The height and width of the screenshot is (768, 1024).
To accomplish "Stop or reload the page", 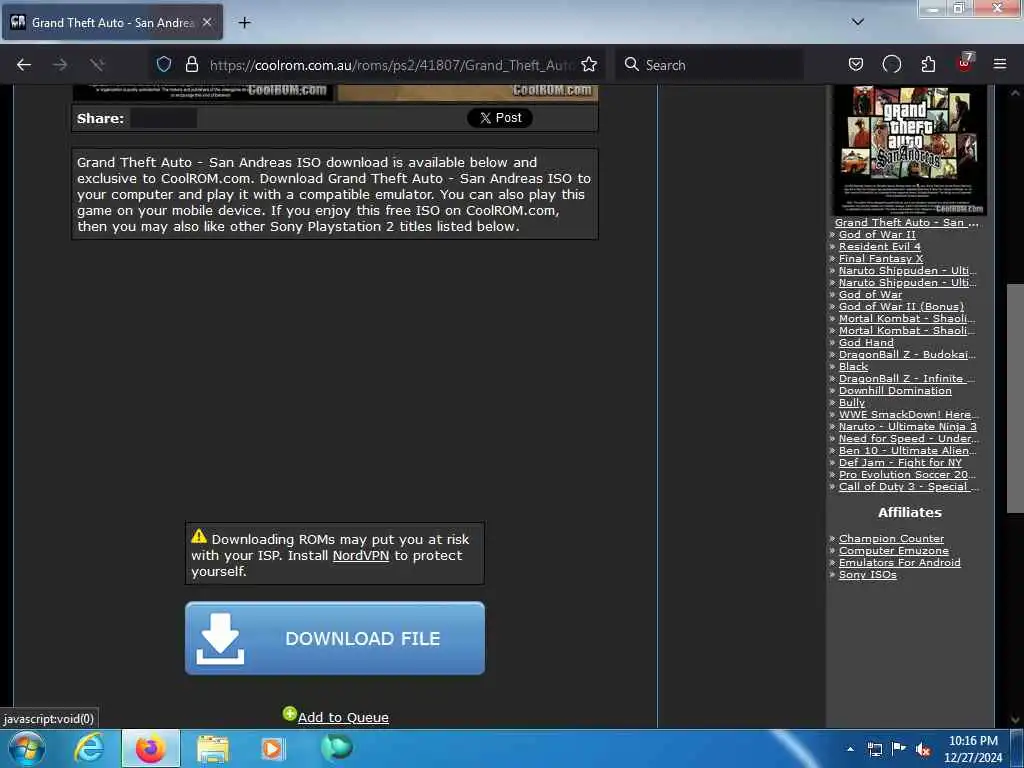I will click(97, 65).
